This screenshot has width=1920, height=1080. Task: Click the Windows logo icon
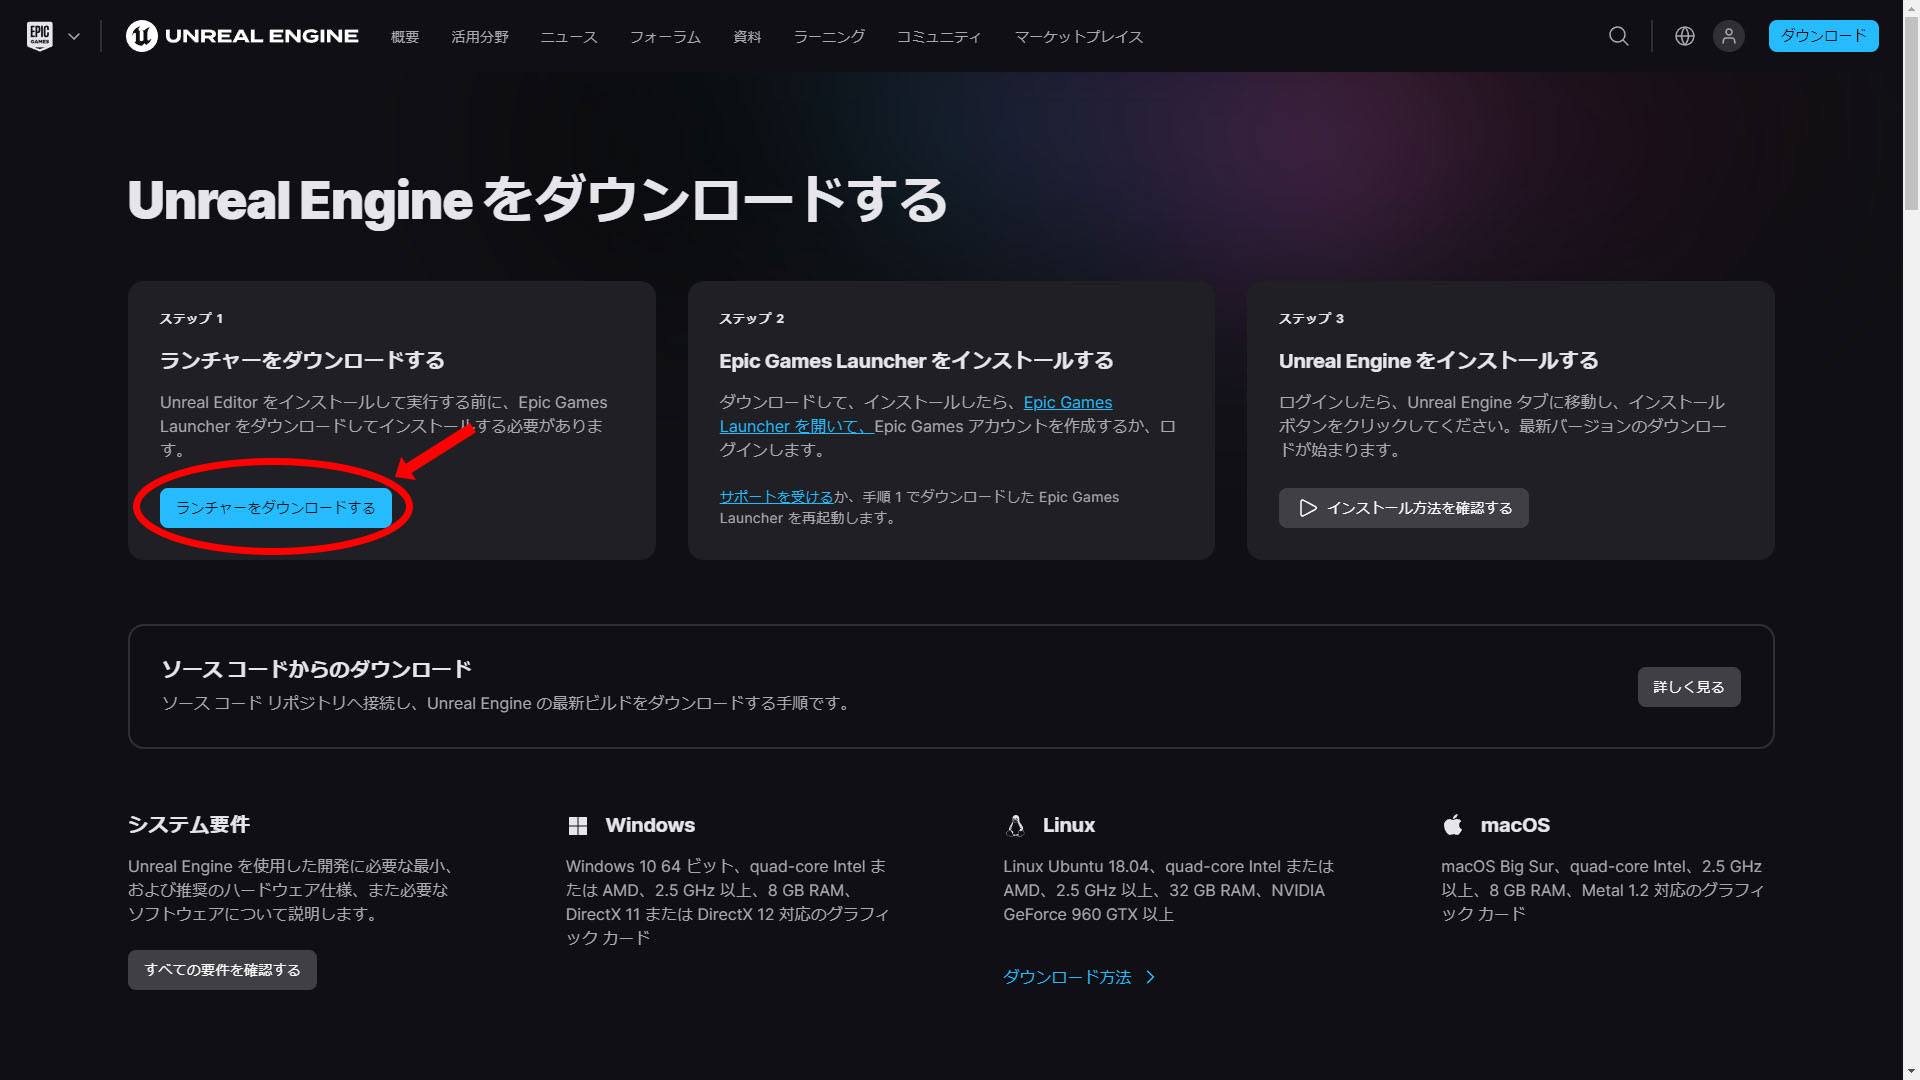(578, 826)
